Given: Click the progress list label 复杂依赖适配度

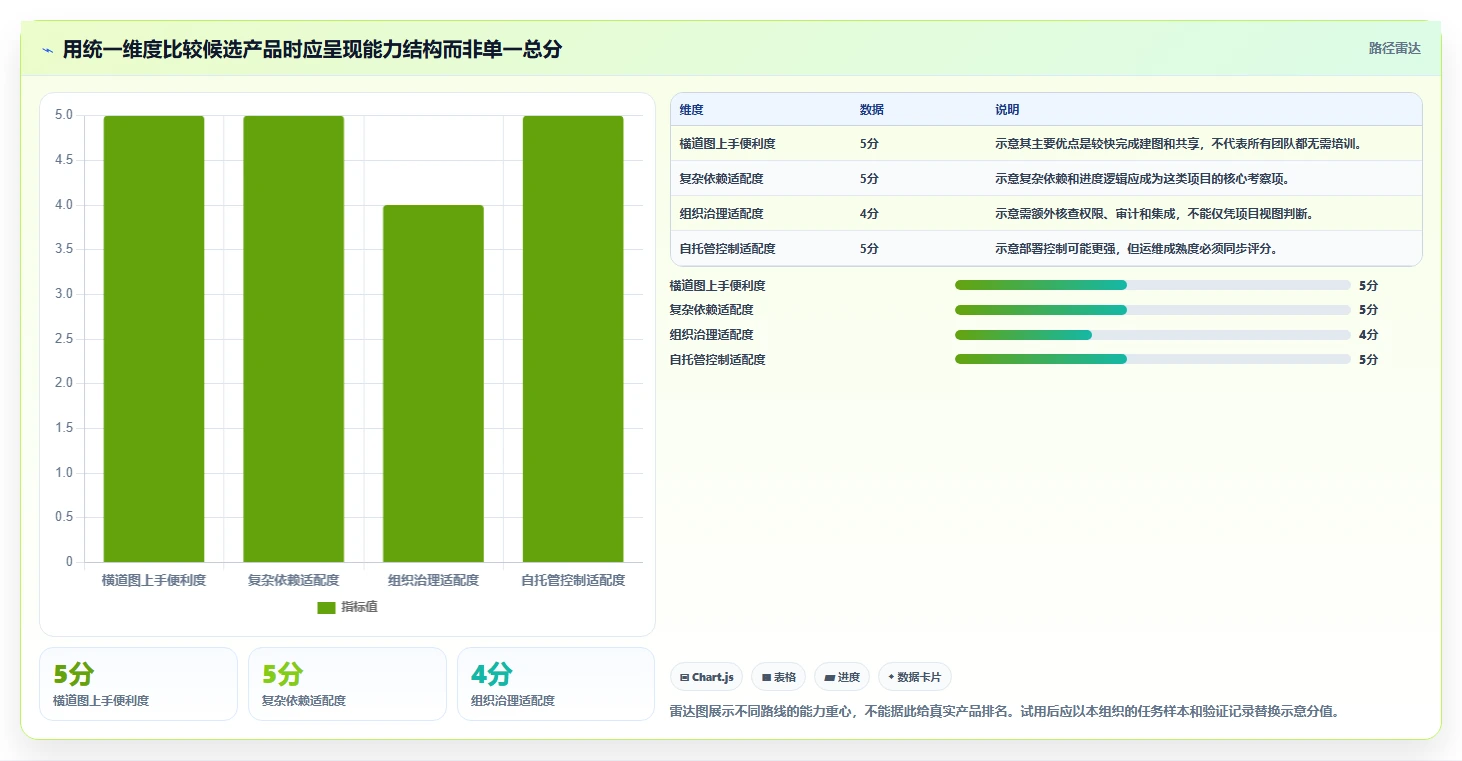Looking at the screenshot, I should pyautogui.click(x=711, y=310).
